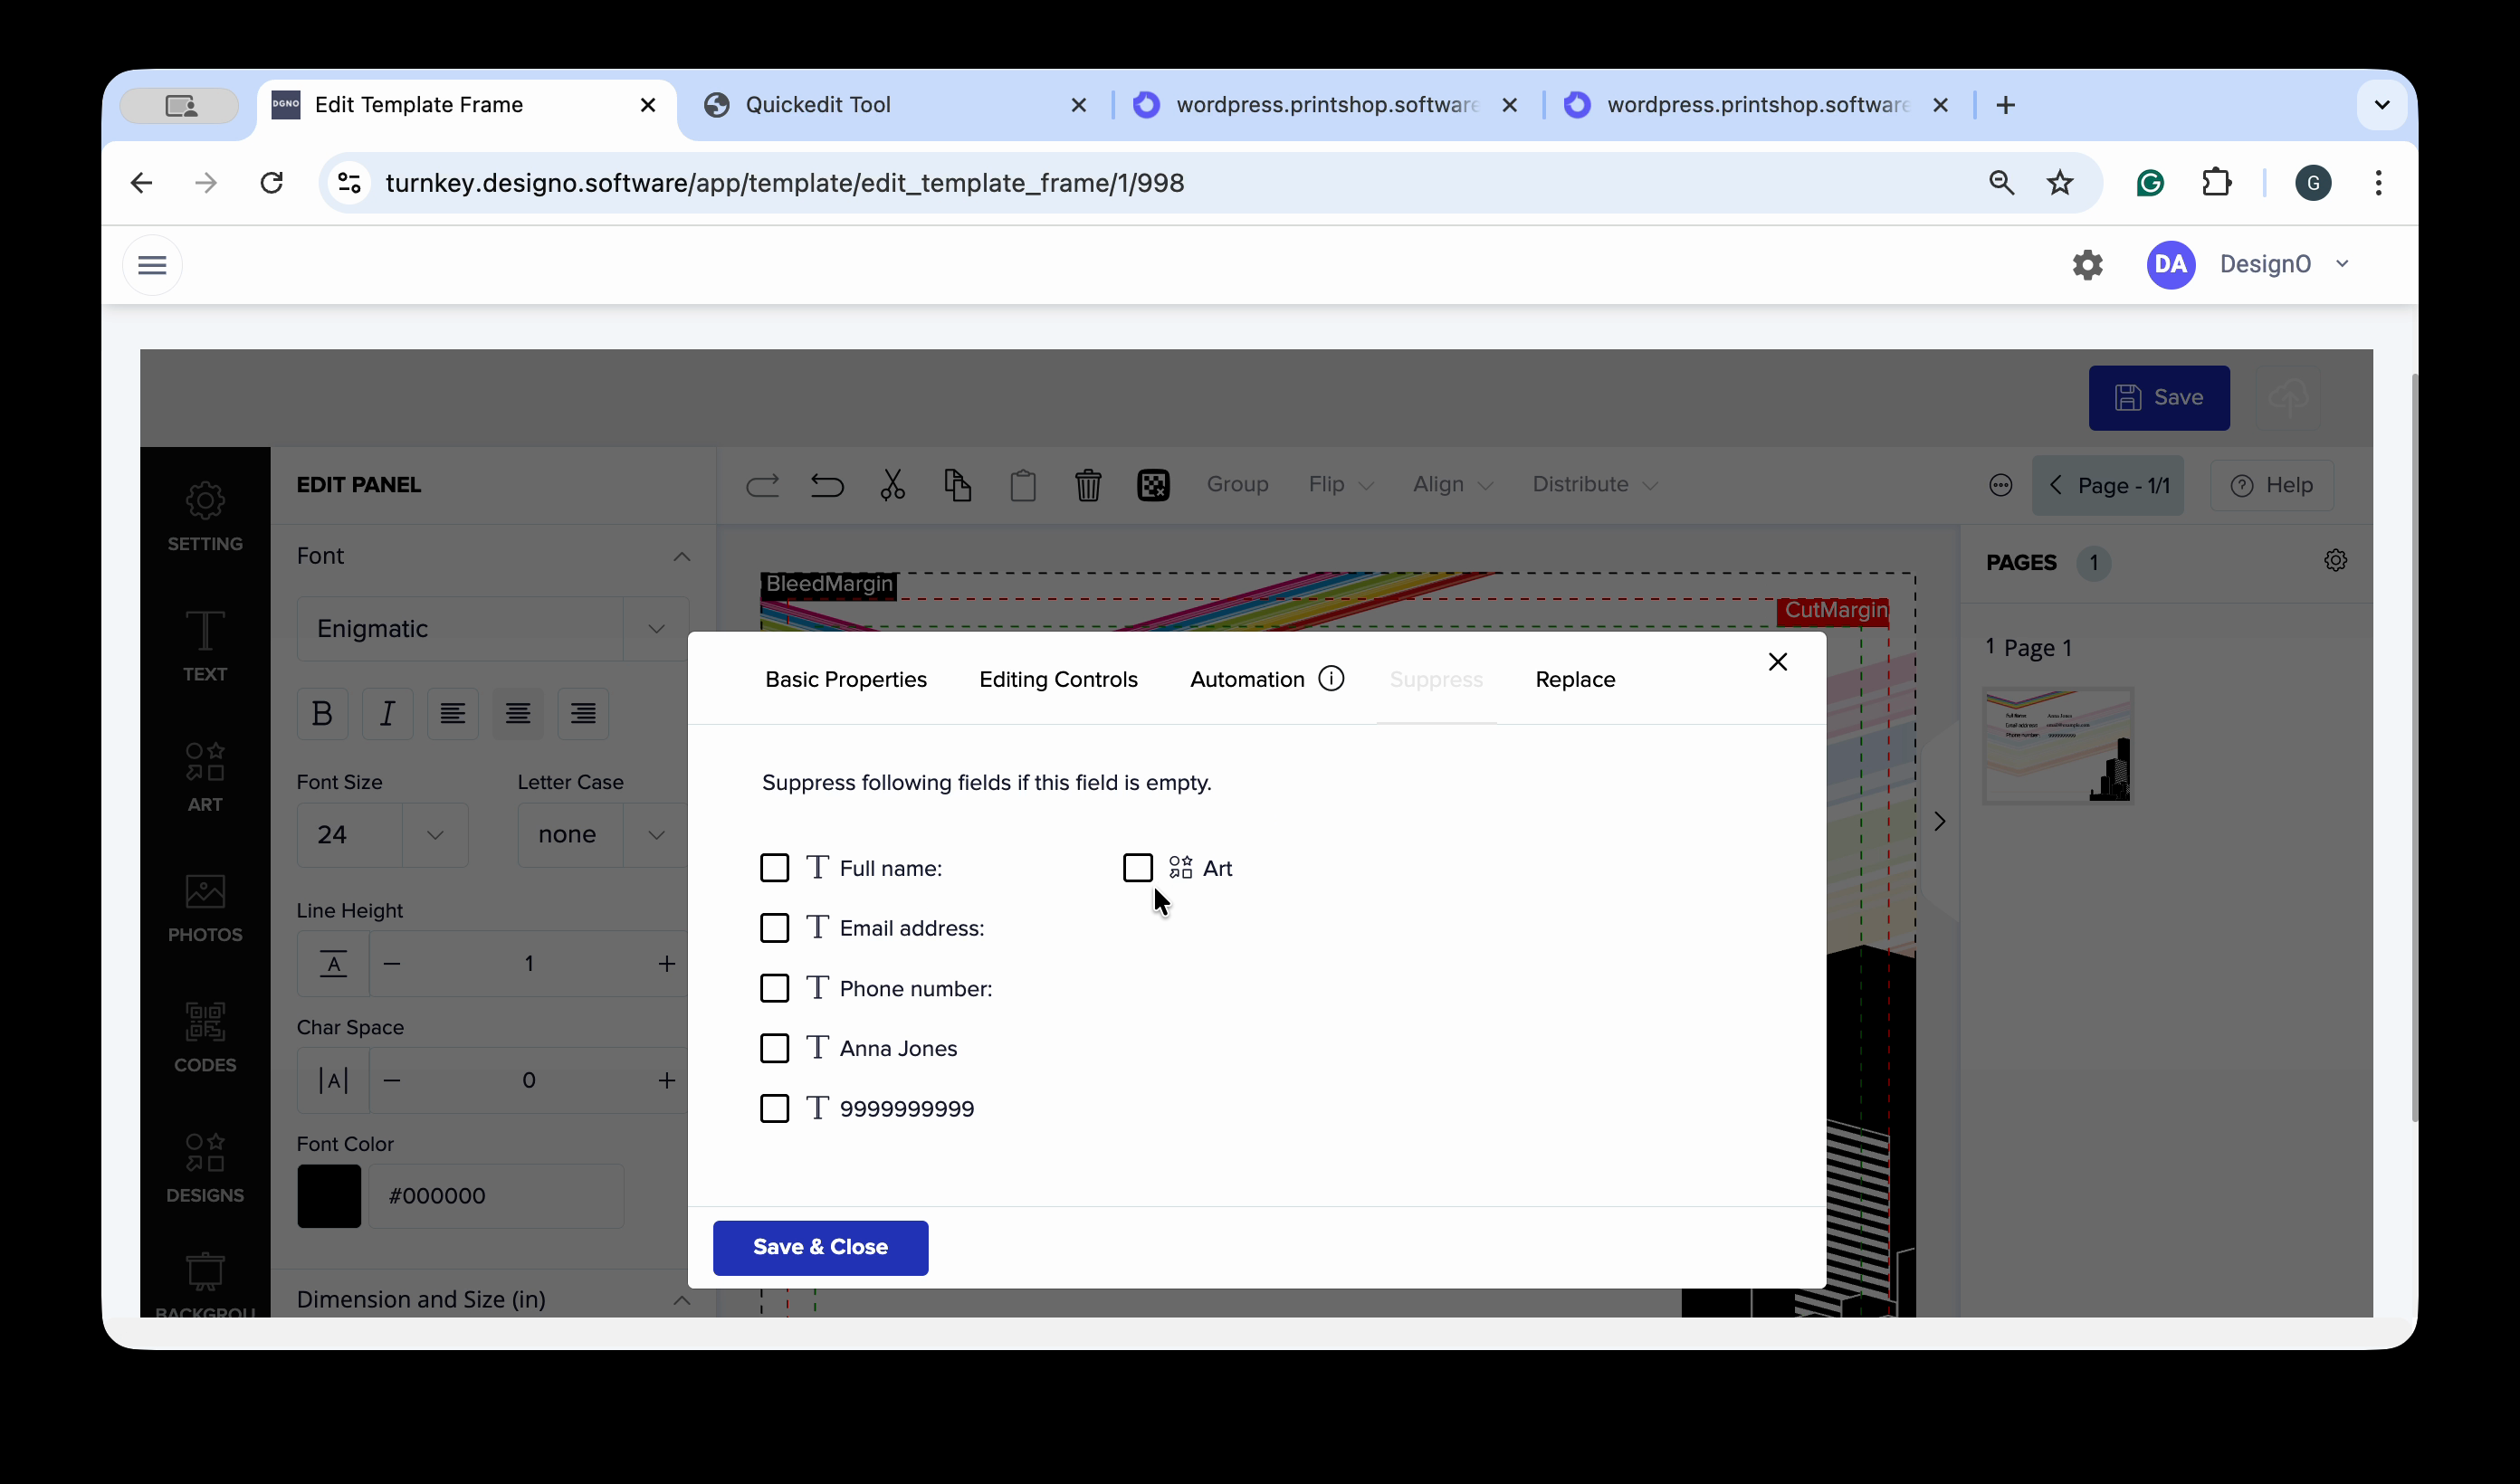This screenshot has height=1484, width=2520.
Task: Enable the Phone number checkbox
Action: [774, 988]
